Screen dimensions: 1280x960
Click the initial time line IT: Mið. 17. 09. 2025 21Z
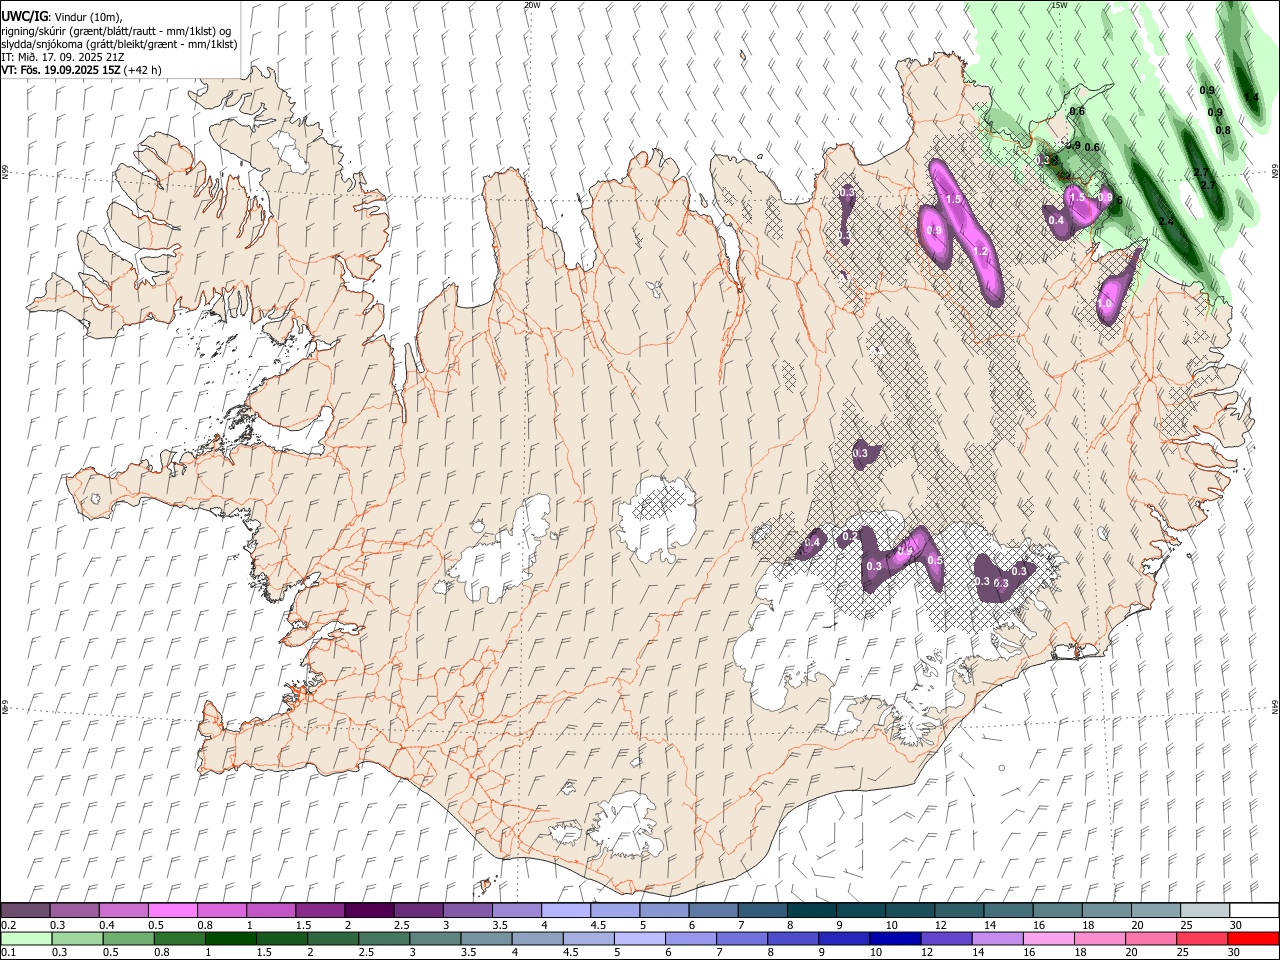point(62,57)
